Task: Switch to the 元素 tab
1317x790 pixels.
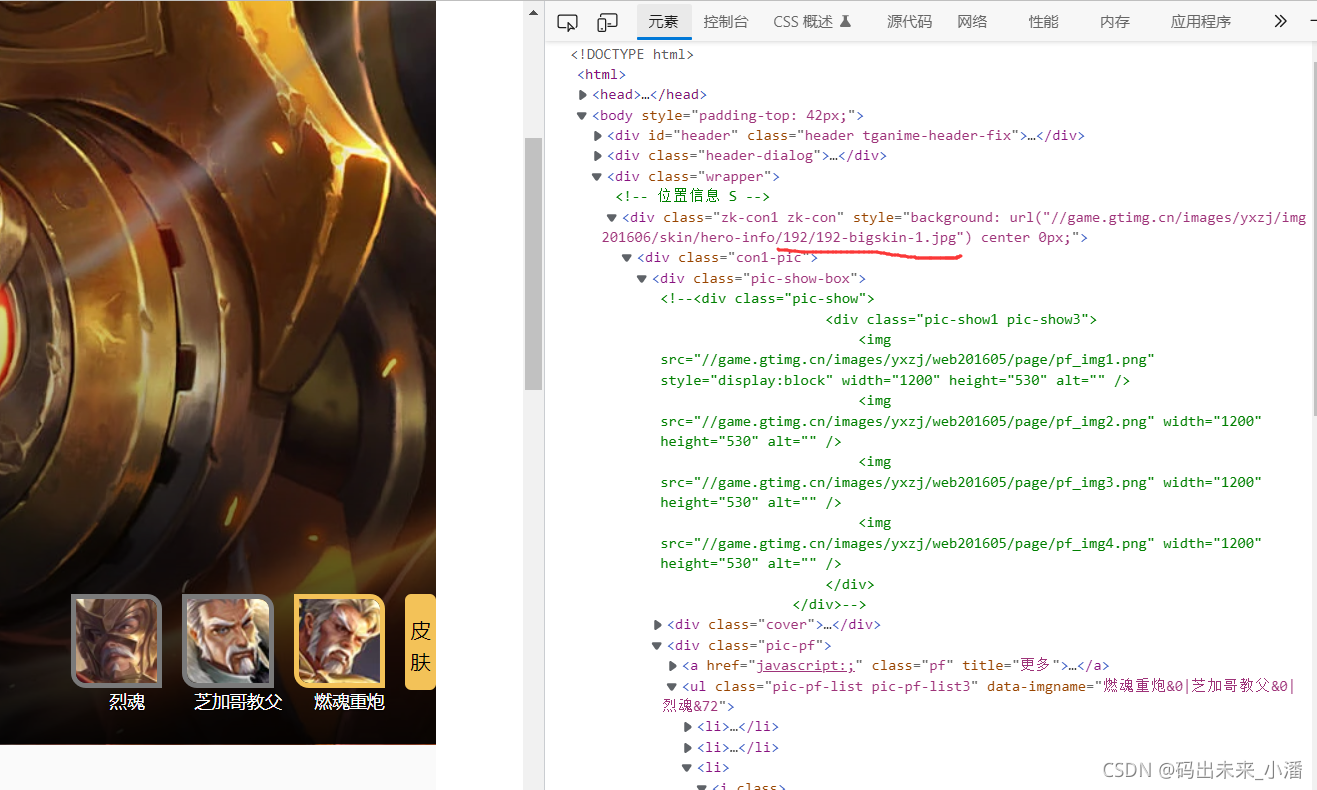Action: pos(663,21)
